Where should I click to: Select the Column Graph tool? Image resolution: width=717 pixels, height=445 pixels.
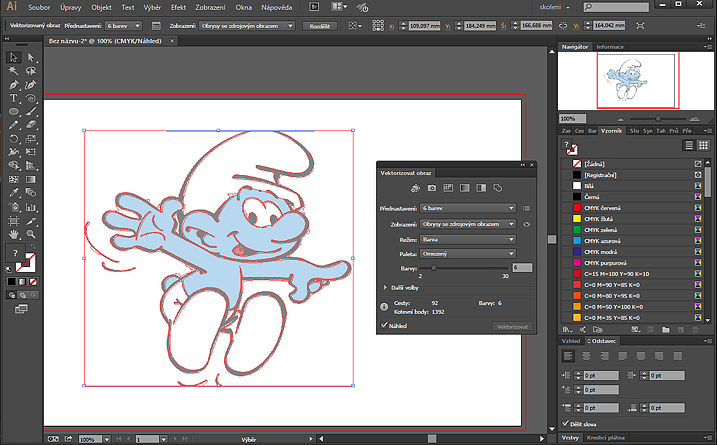(31, 207)
